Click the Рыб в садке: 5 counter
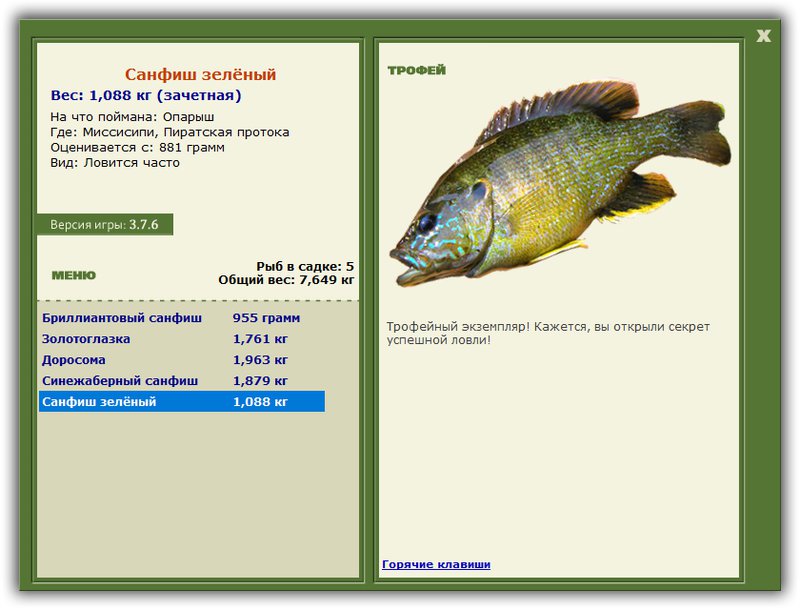The image size is (800, 610). point(305,267)
